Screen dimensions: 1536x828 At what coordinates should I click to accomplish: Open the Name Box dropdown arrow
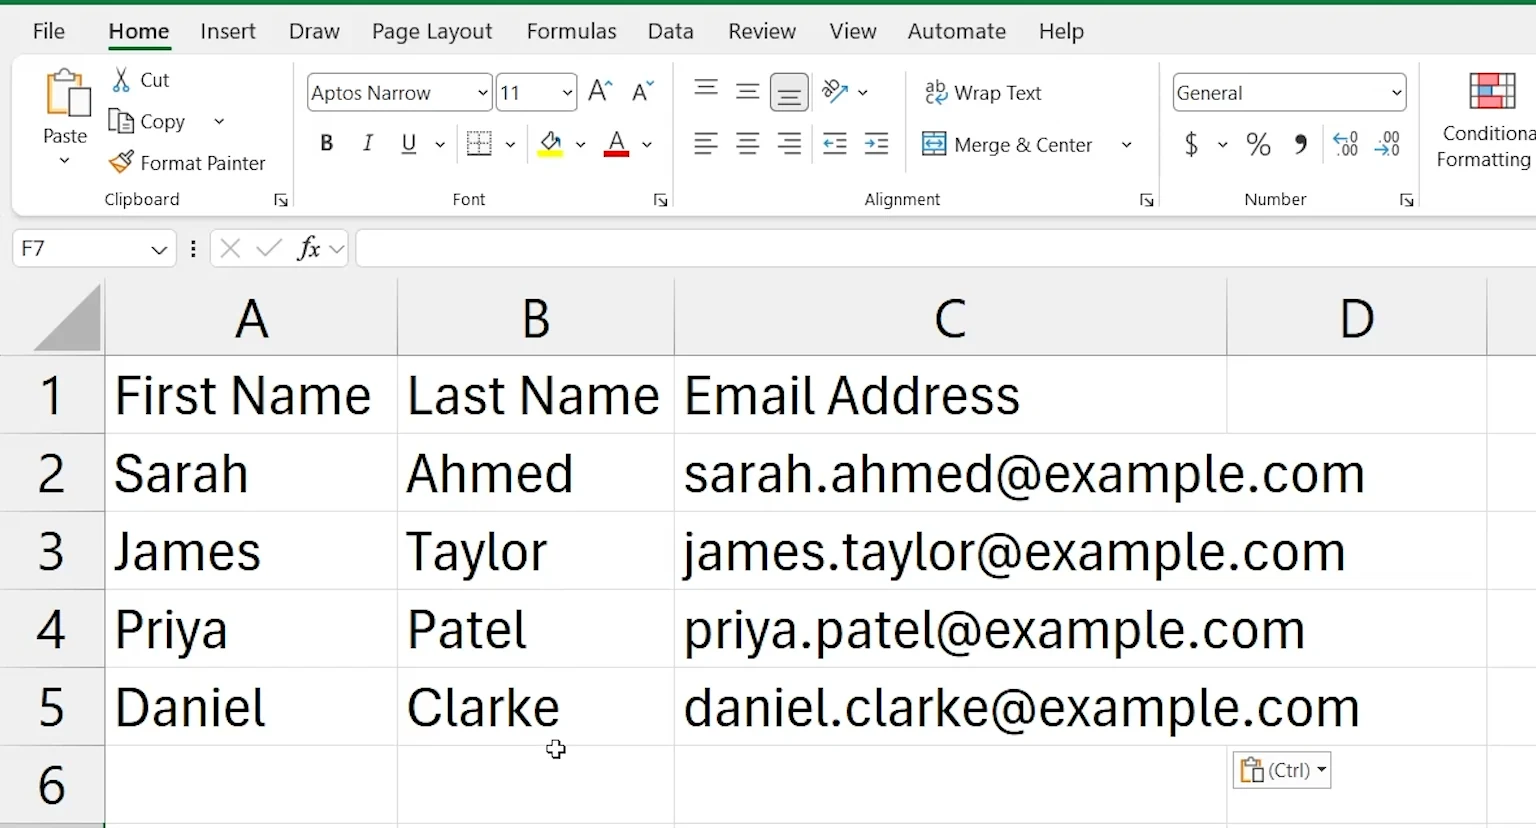[158, 249]
